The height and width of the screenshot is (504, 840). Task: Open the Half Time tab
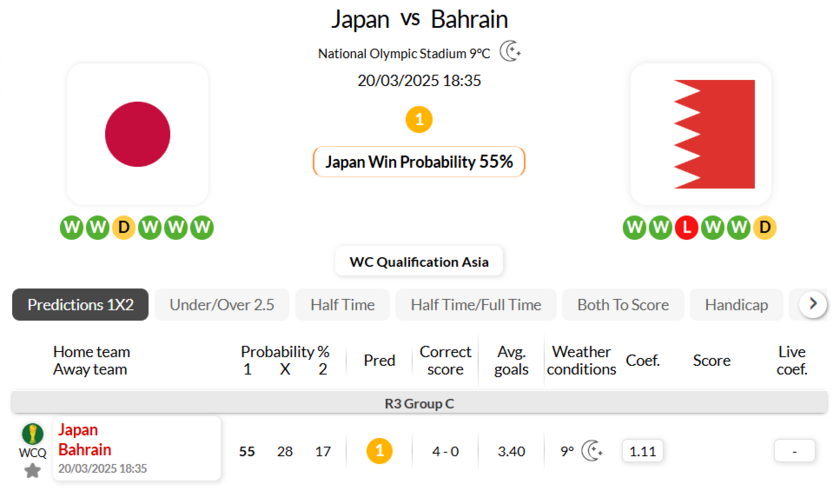point(342,305)
